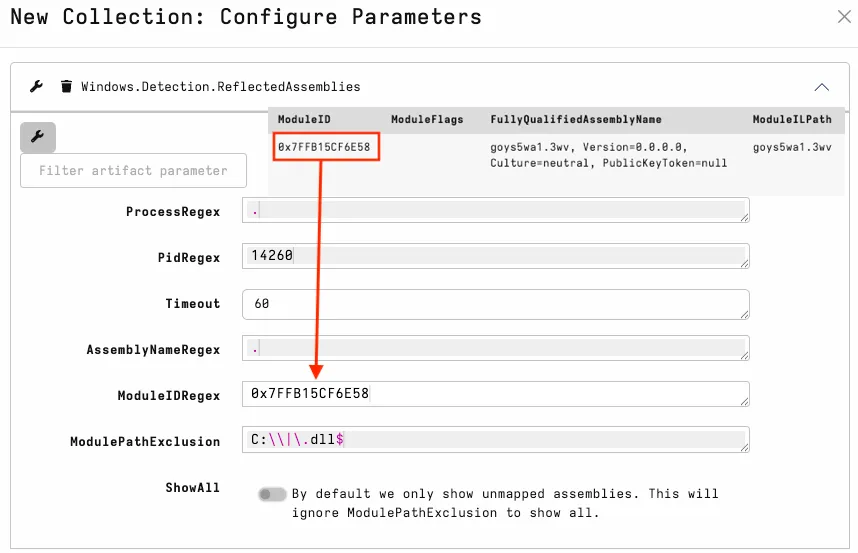Viewport: 858px width, 553px height.
Task: Click the ModuleIDRegex text field
Action: coord(495,394)
